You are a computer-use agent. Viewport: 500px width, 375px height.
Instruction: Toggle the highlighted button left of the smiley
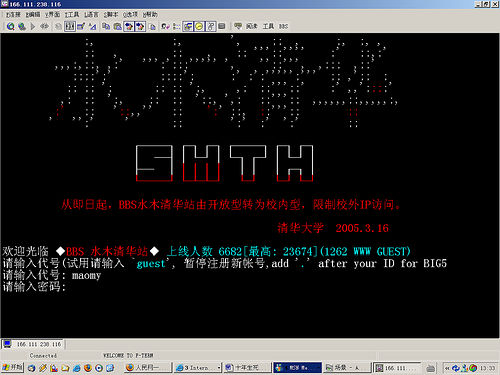click(188, 26)
